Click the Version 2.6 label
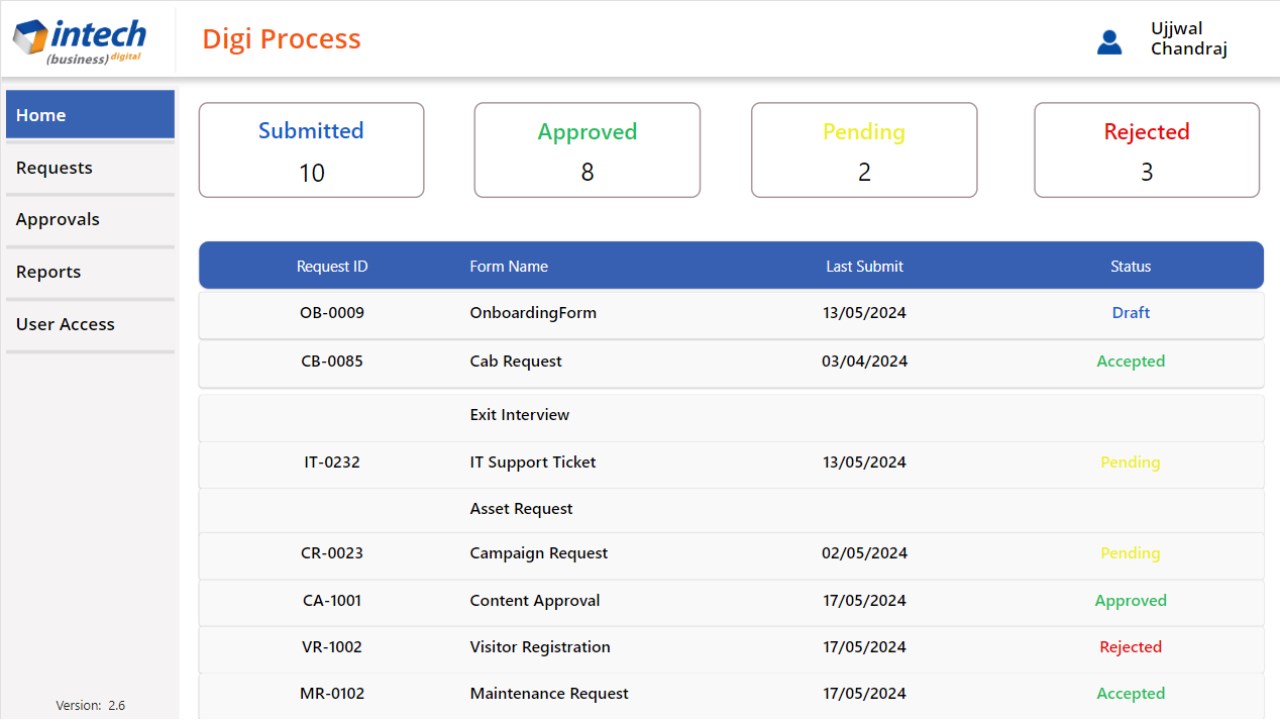The image size is (1280, 720). click(90, 706)
